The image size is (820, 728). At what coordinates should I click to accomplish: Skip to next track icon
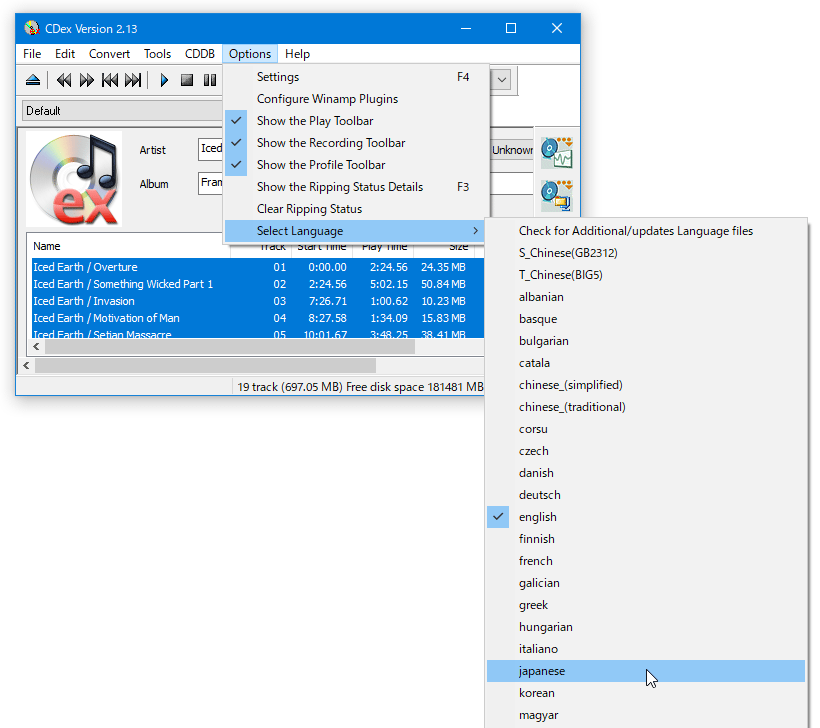tap(133, 80)
